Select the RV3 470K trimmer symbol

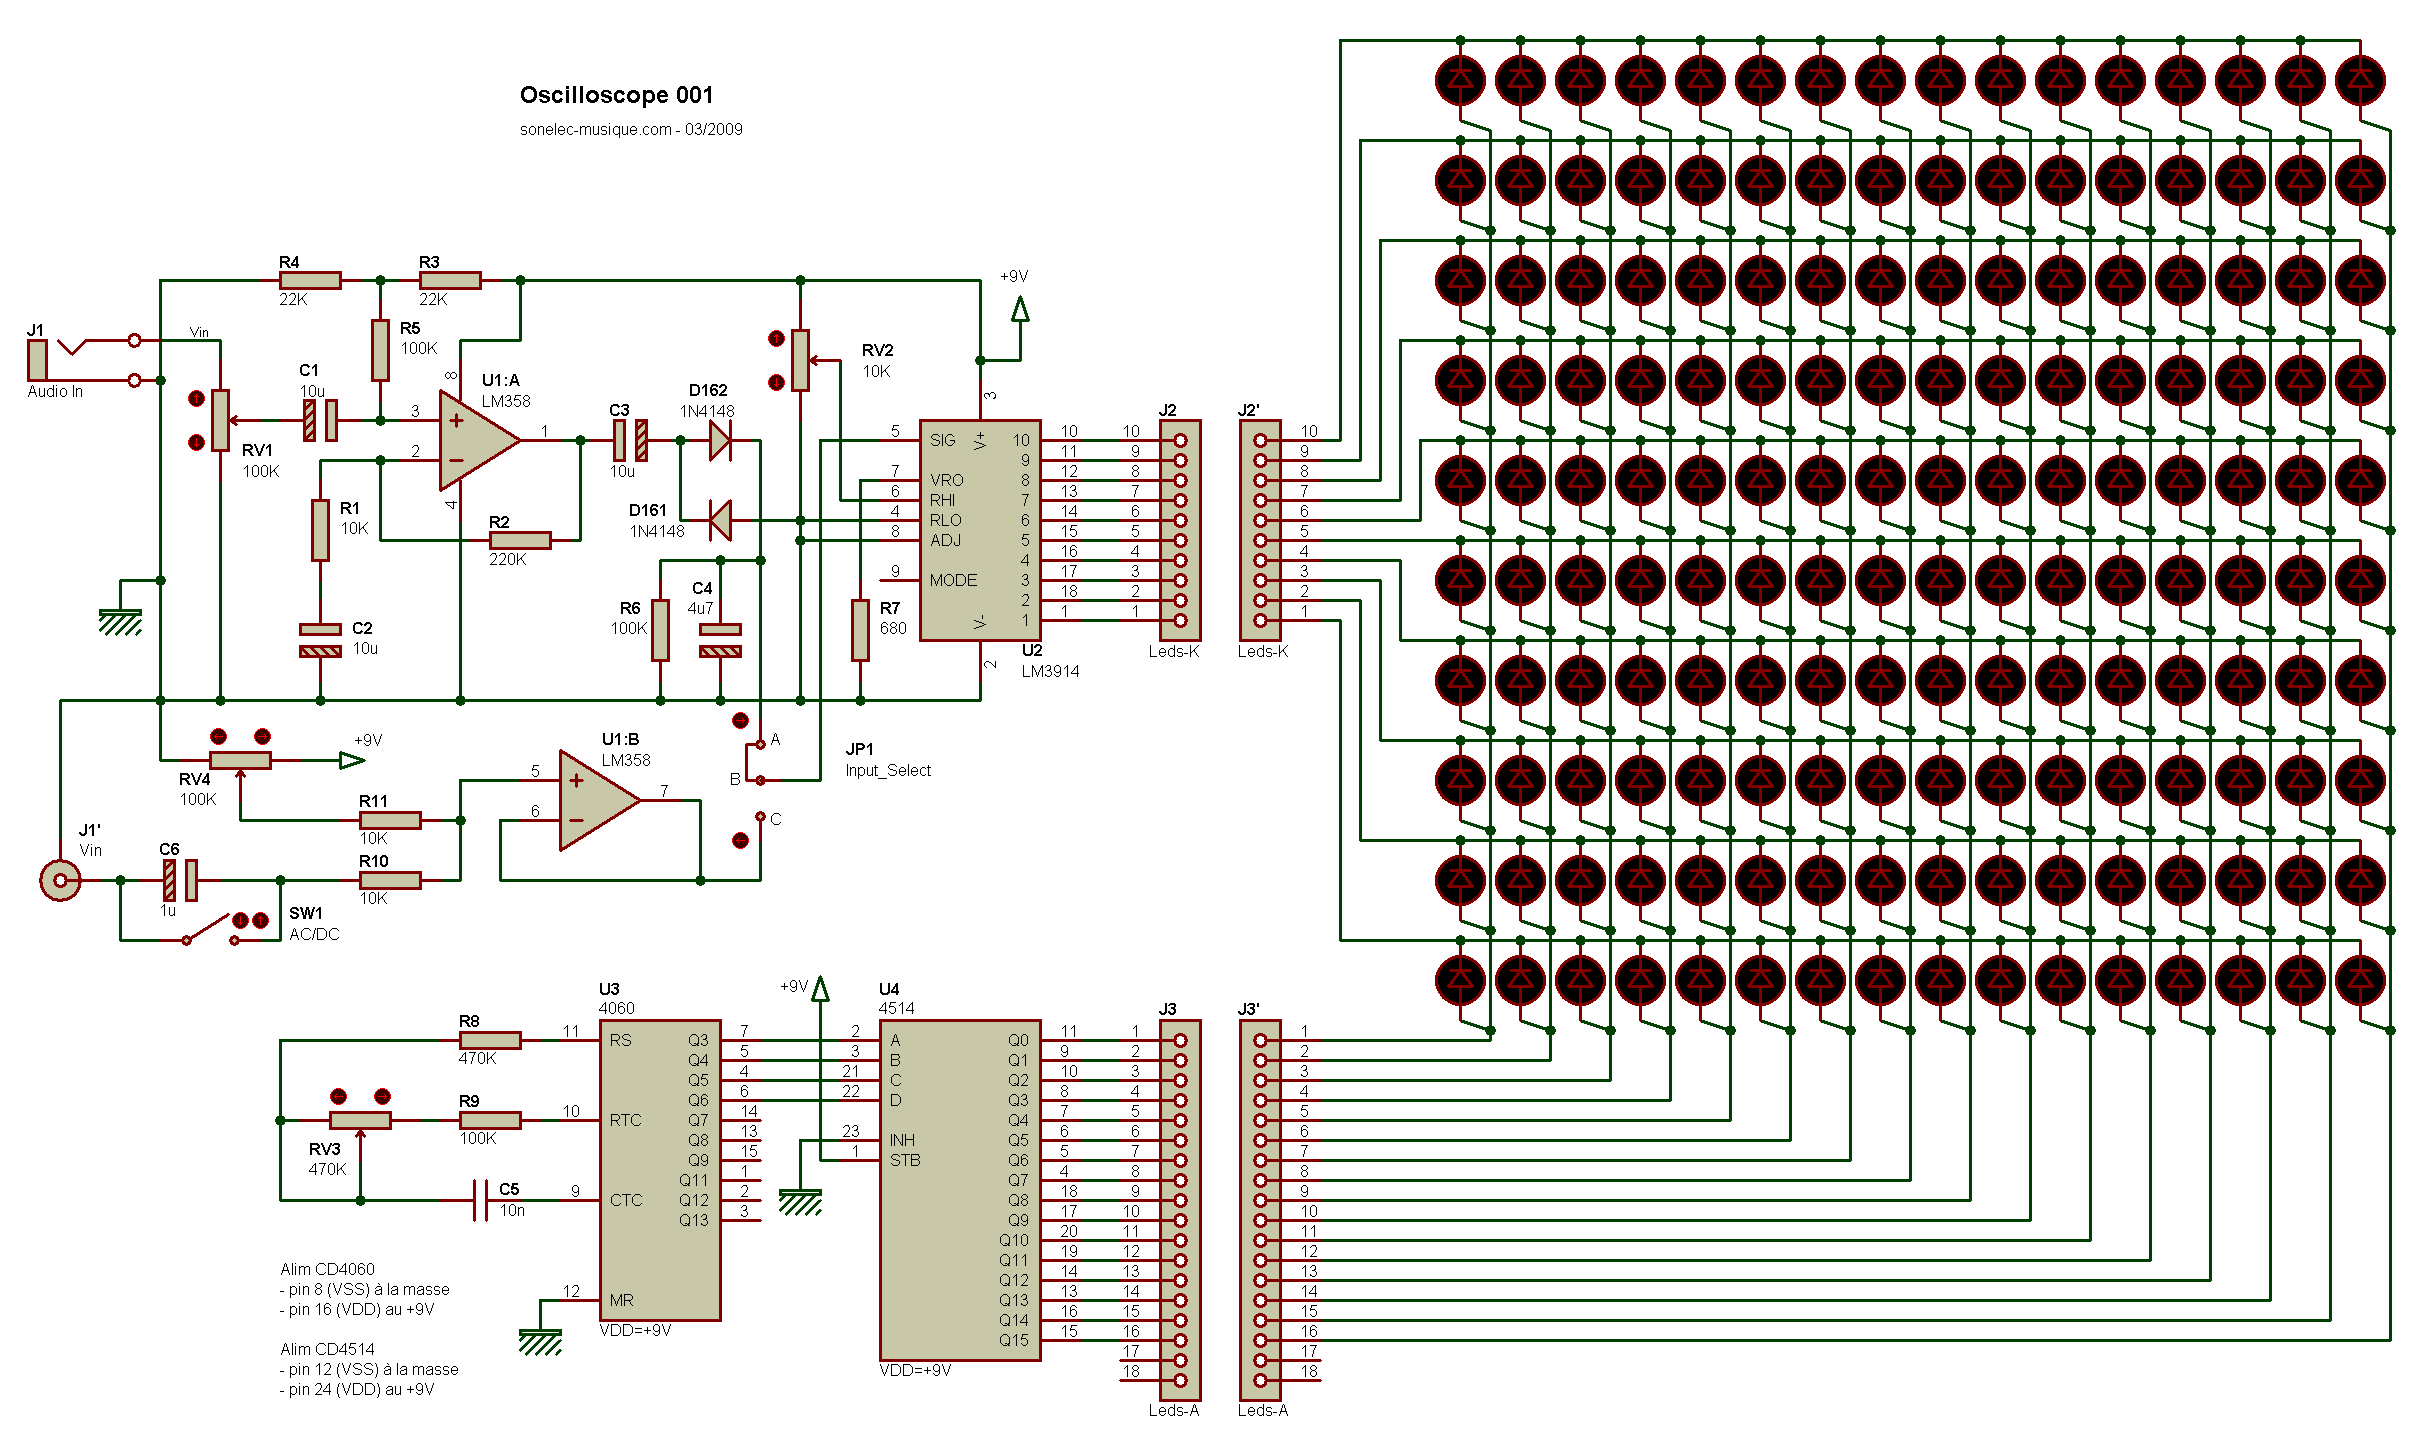[x=360, y=1120]
